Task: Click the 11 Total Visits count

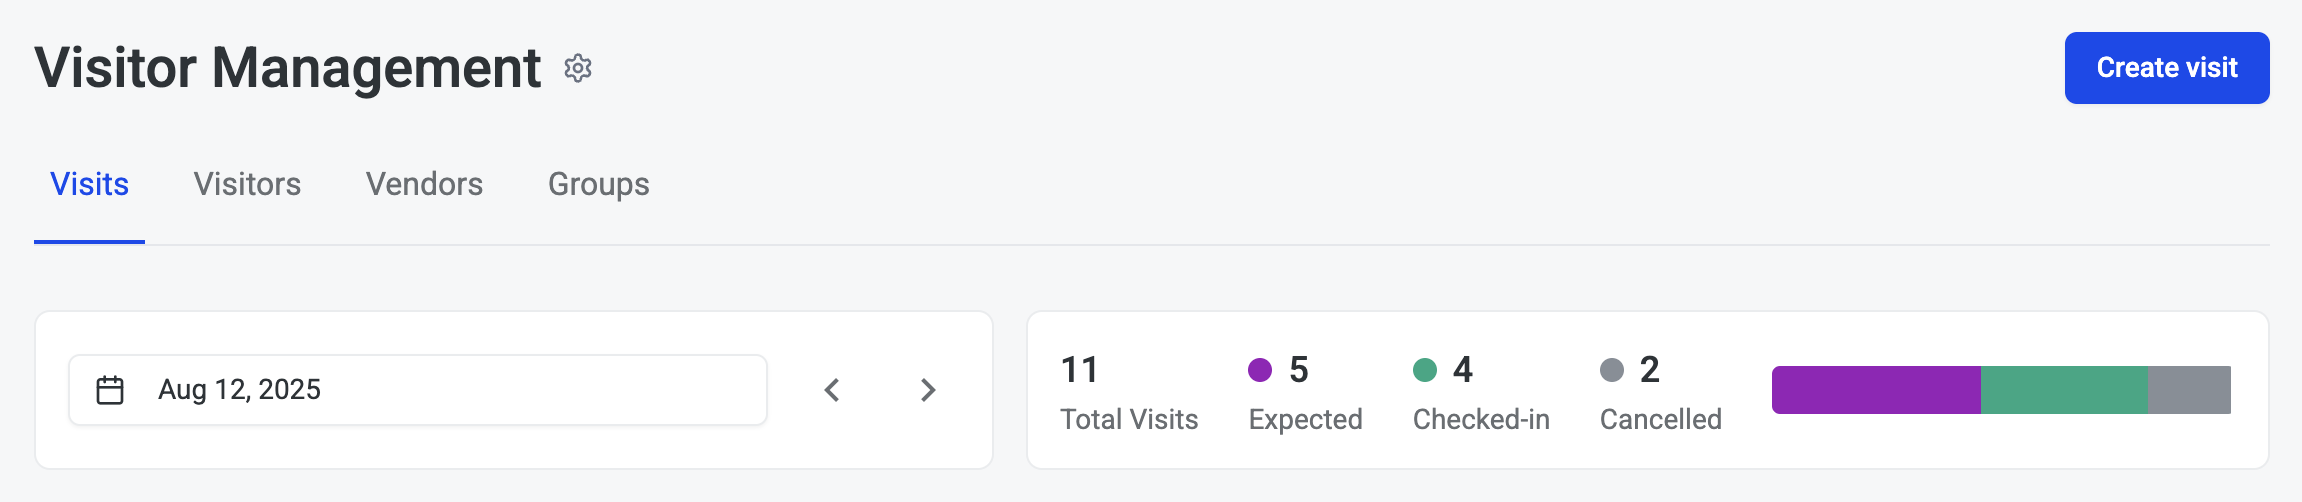Action: point(1080,370)
